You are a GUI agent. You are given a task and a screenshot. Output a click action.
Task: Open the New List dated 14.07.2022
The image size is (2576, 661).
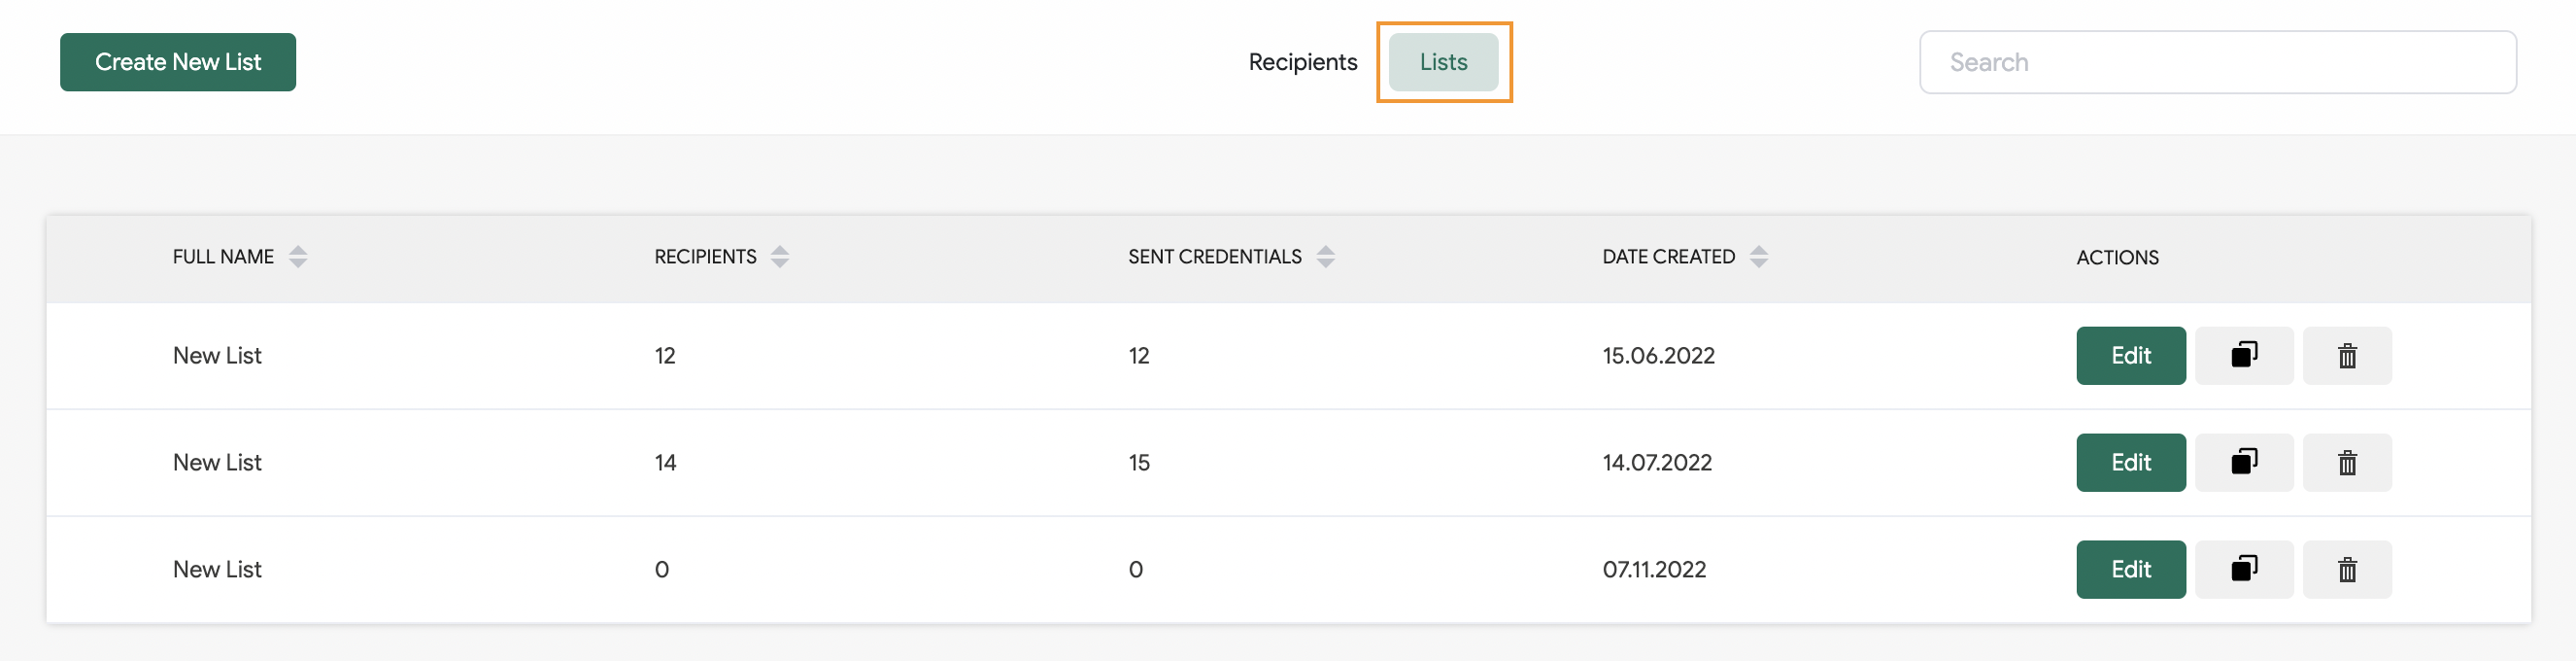[217, 462]
